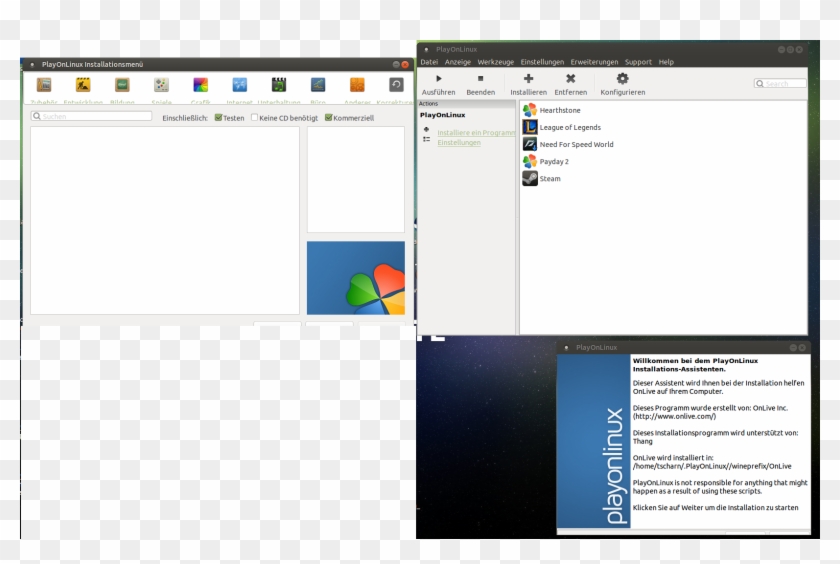Open the Büro category icon
The height and width of the screenshot is (564, 840).
tap(318, 85)
